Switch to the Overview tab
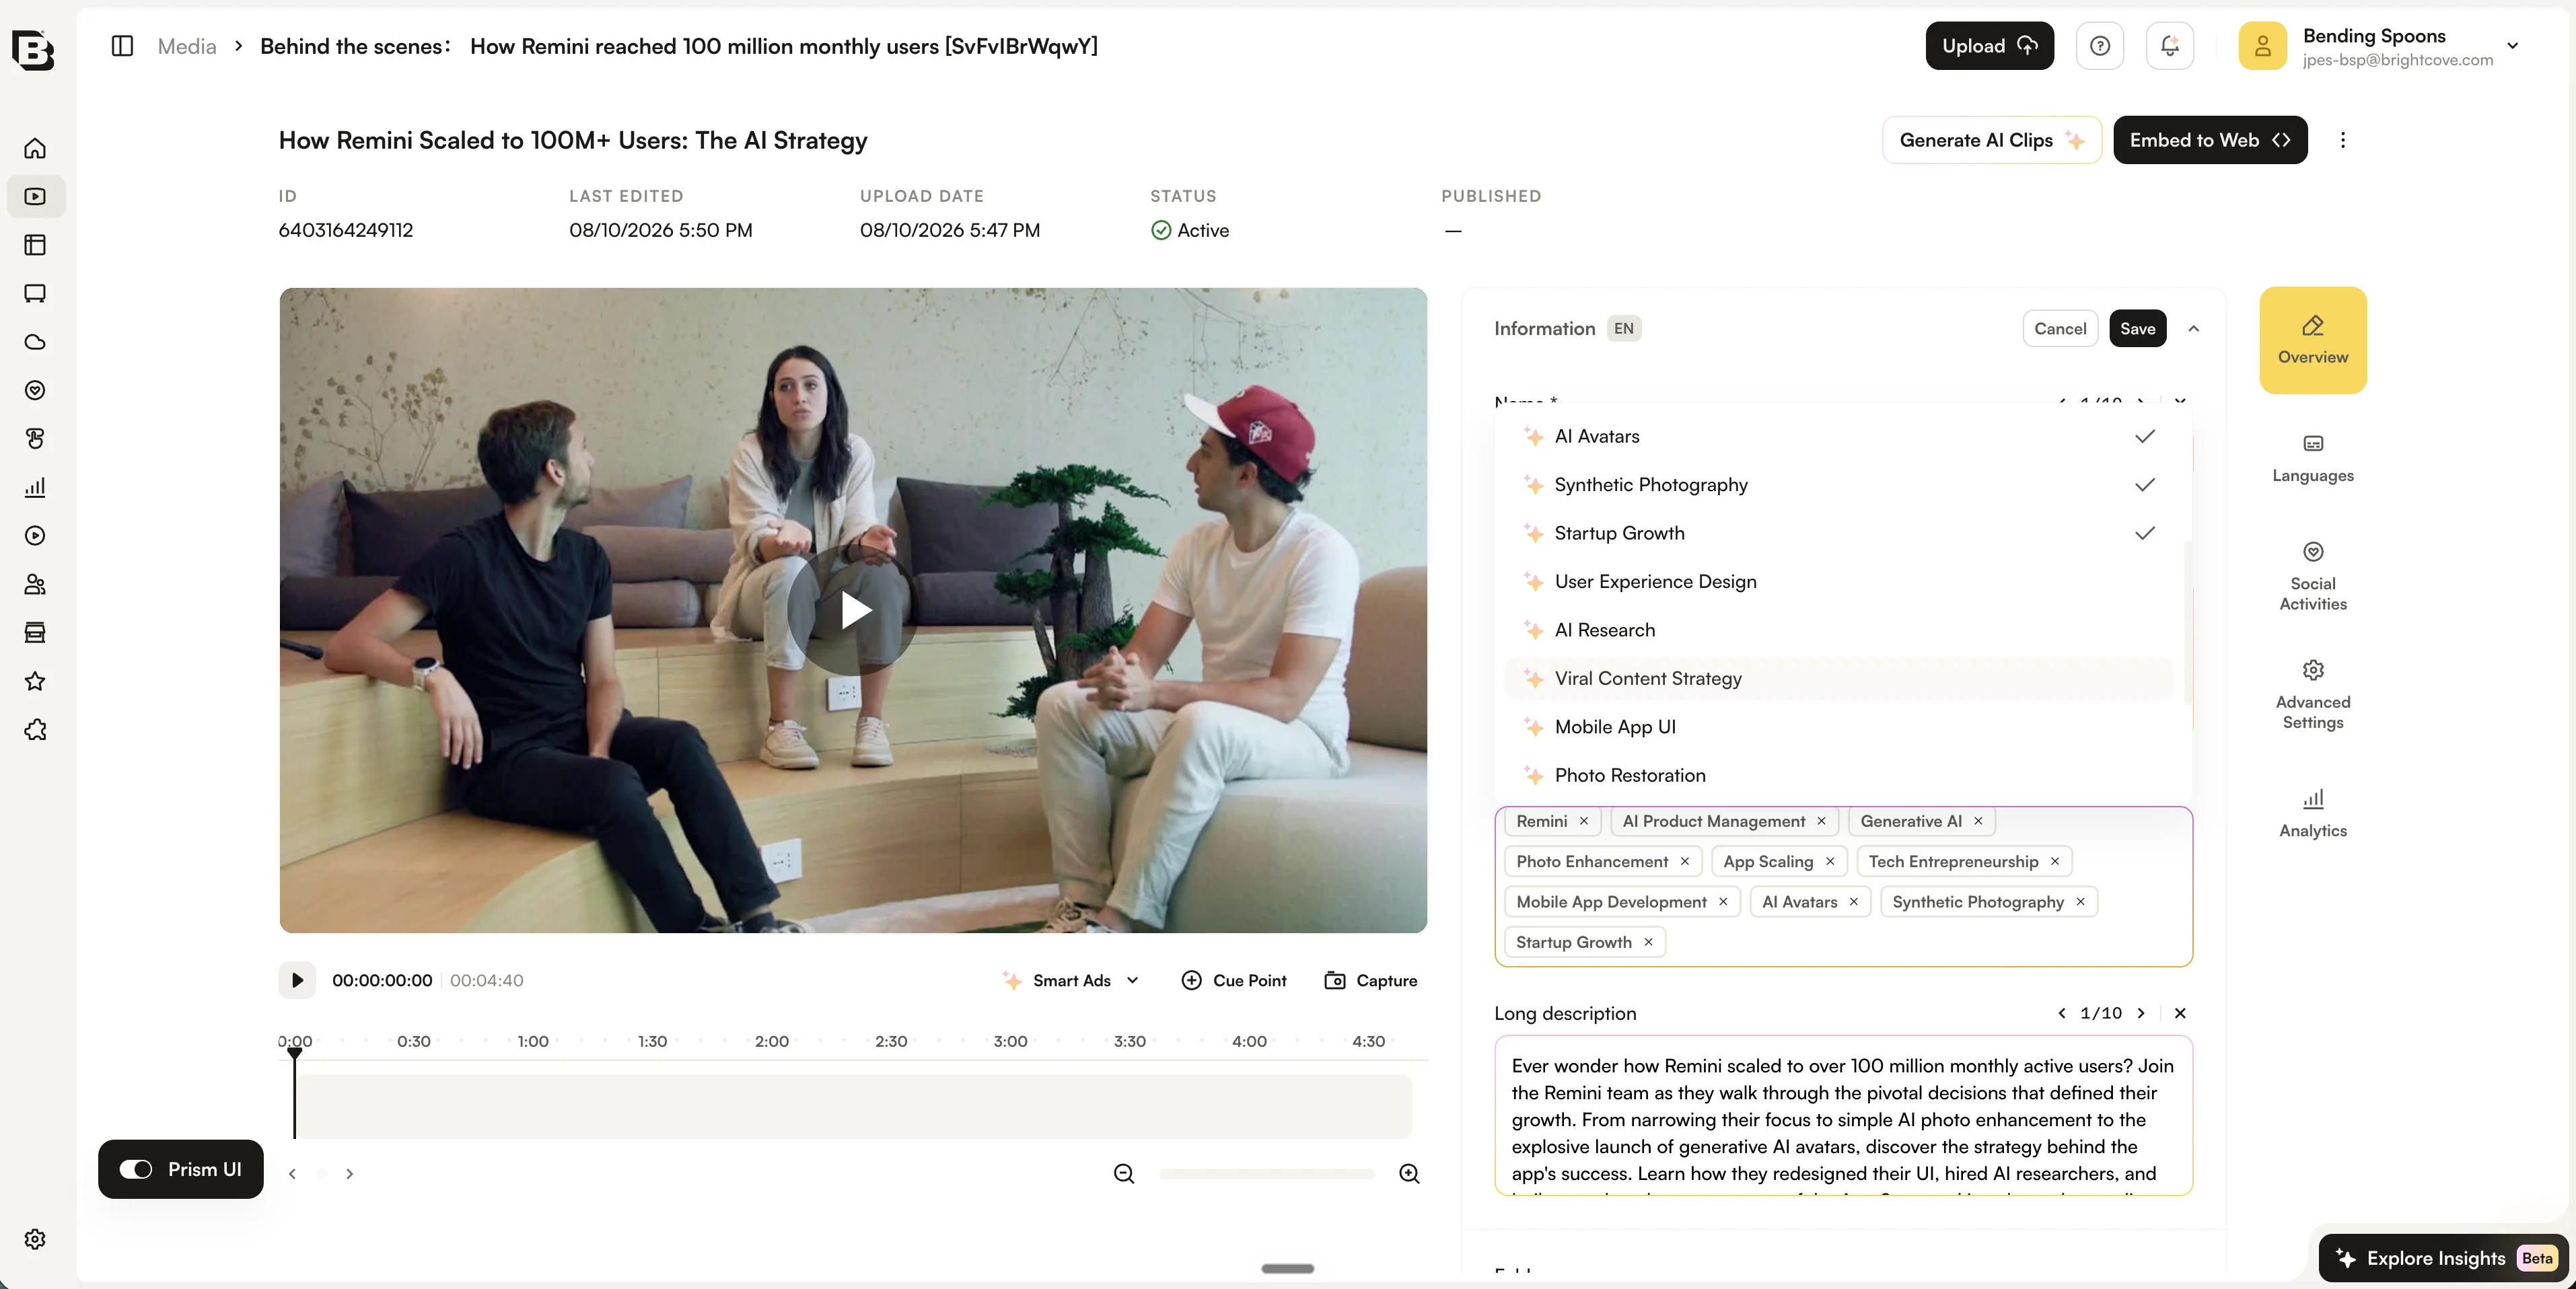 pyautogui.click(x=2312, y=340)
